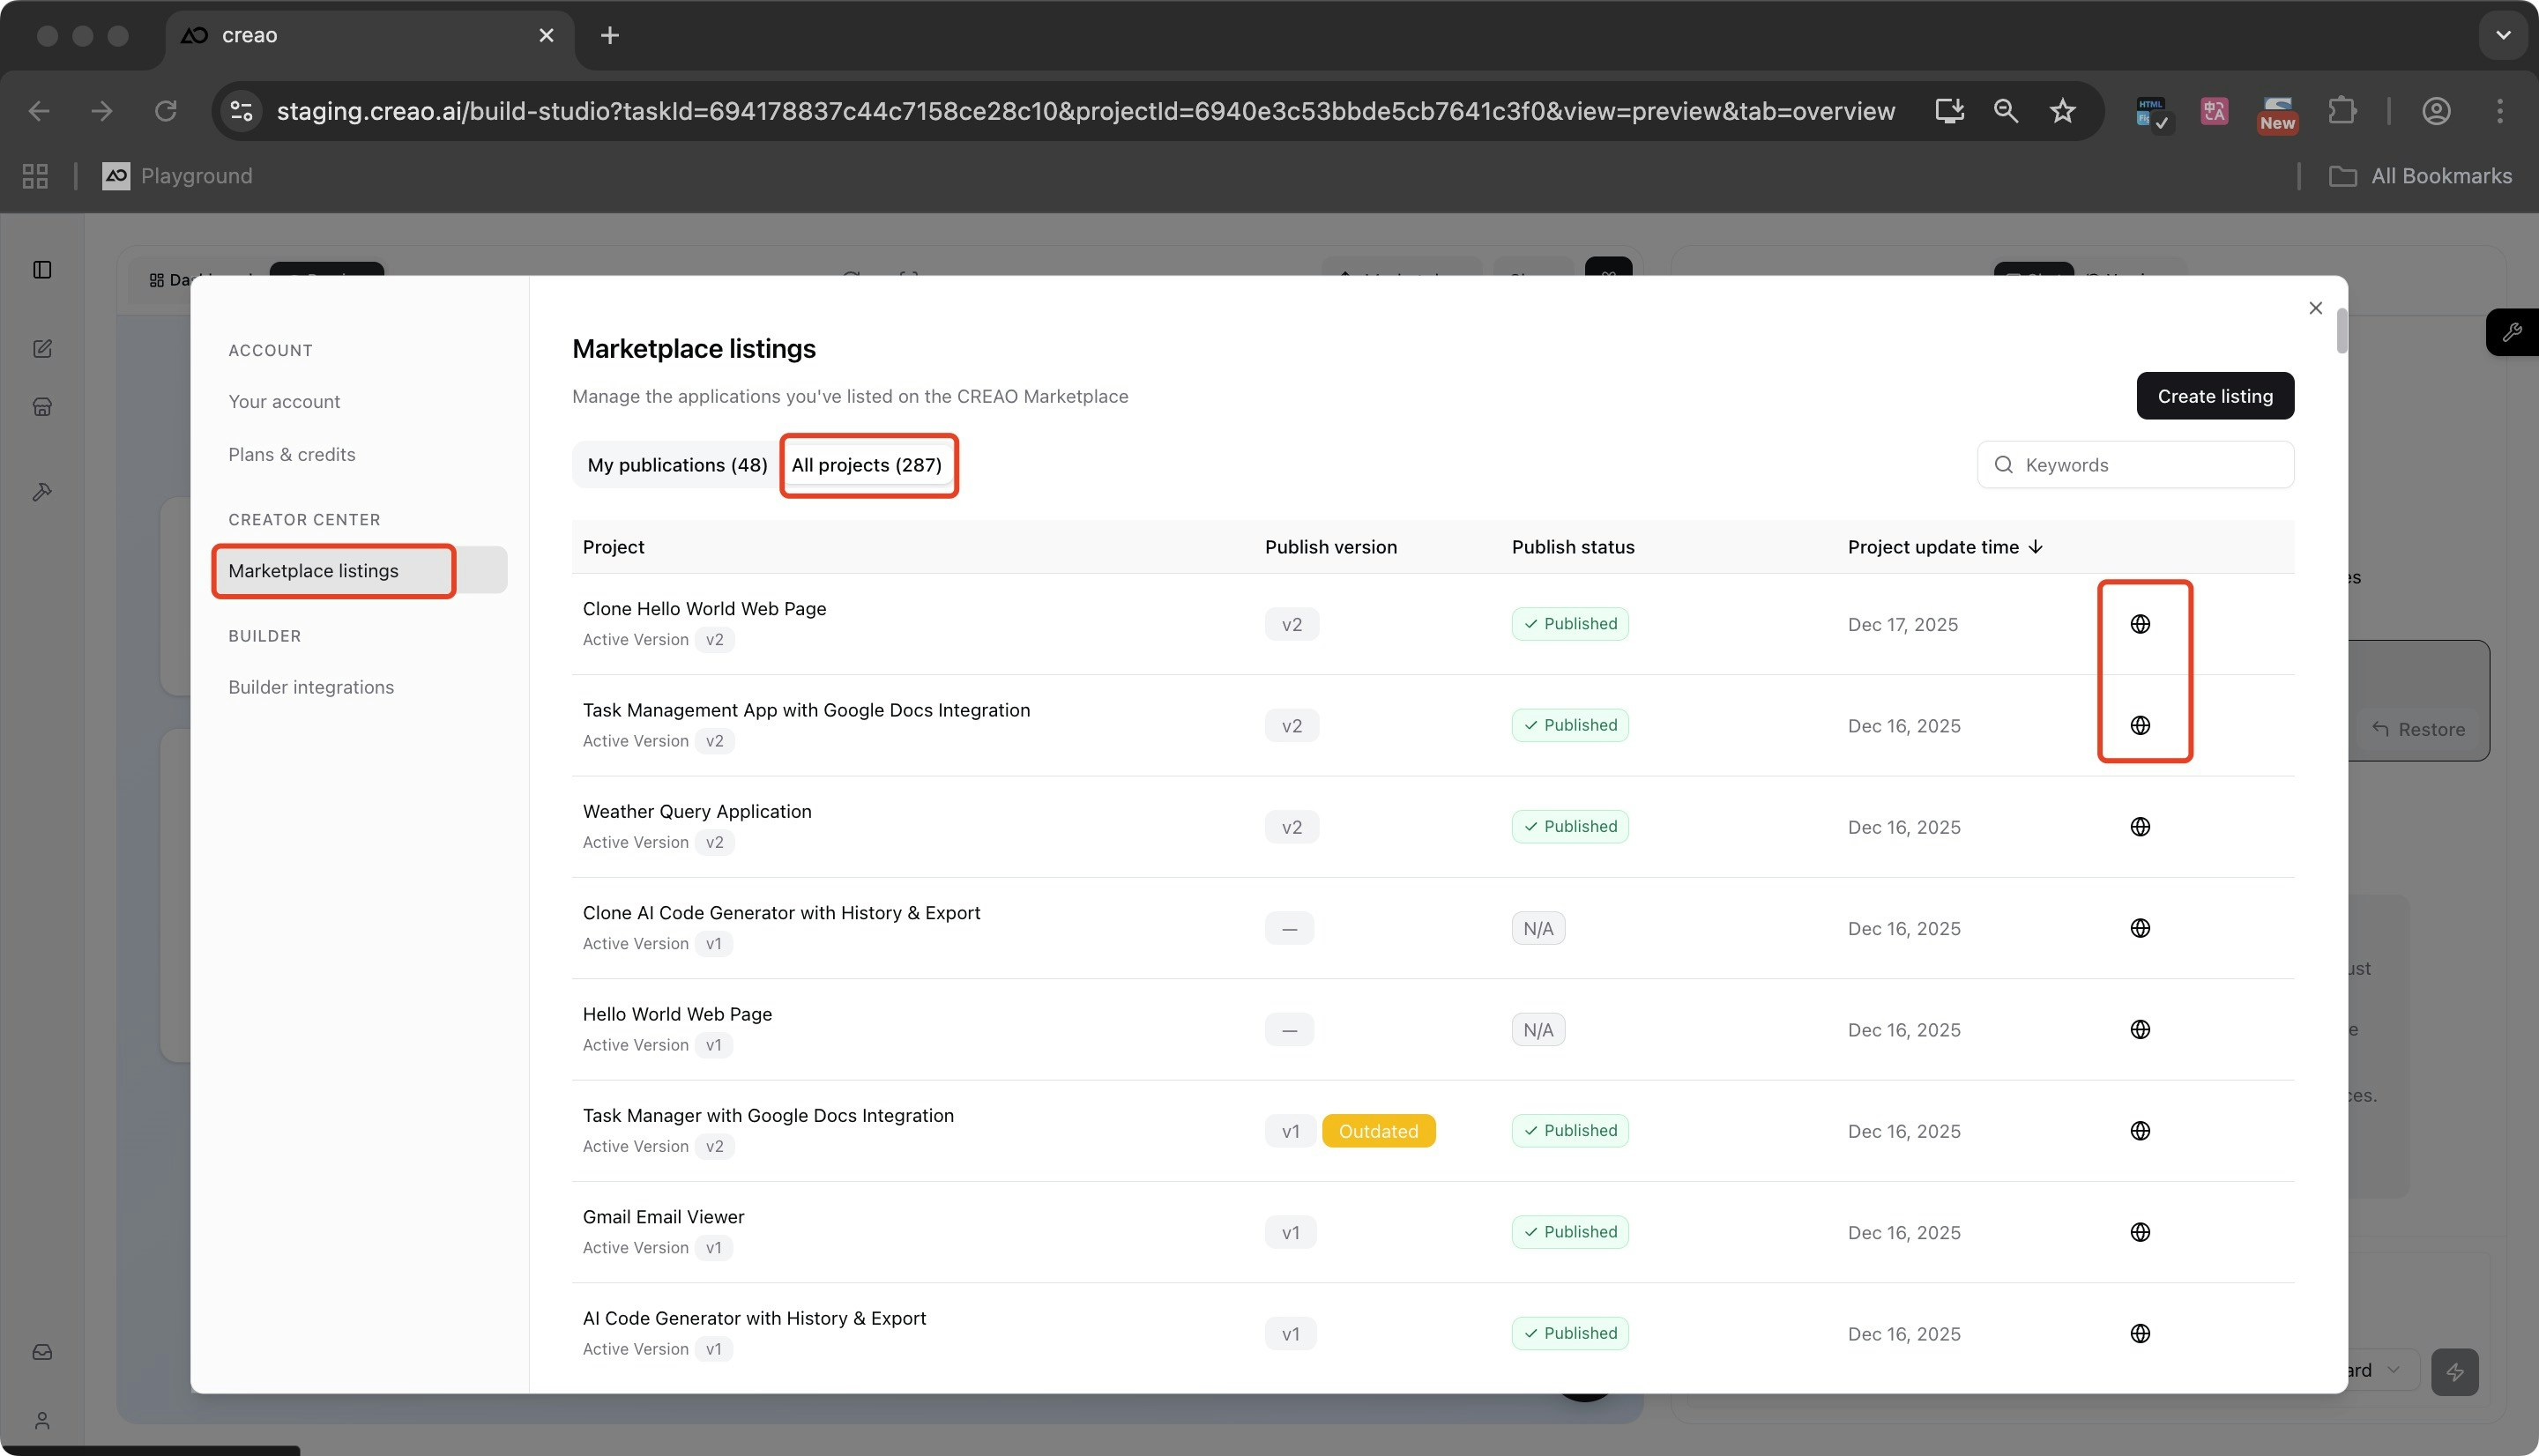Screen dimensions: 2539x1456
Task: Close the Marketplace listings dialog
Action: pyautogui.click(x=2315, y=308)
